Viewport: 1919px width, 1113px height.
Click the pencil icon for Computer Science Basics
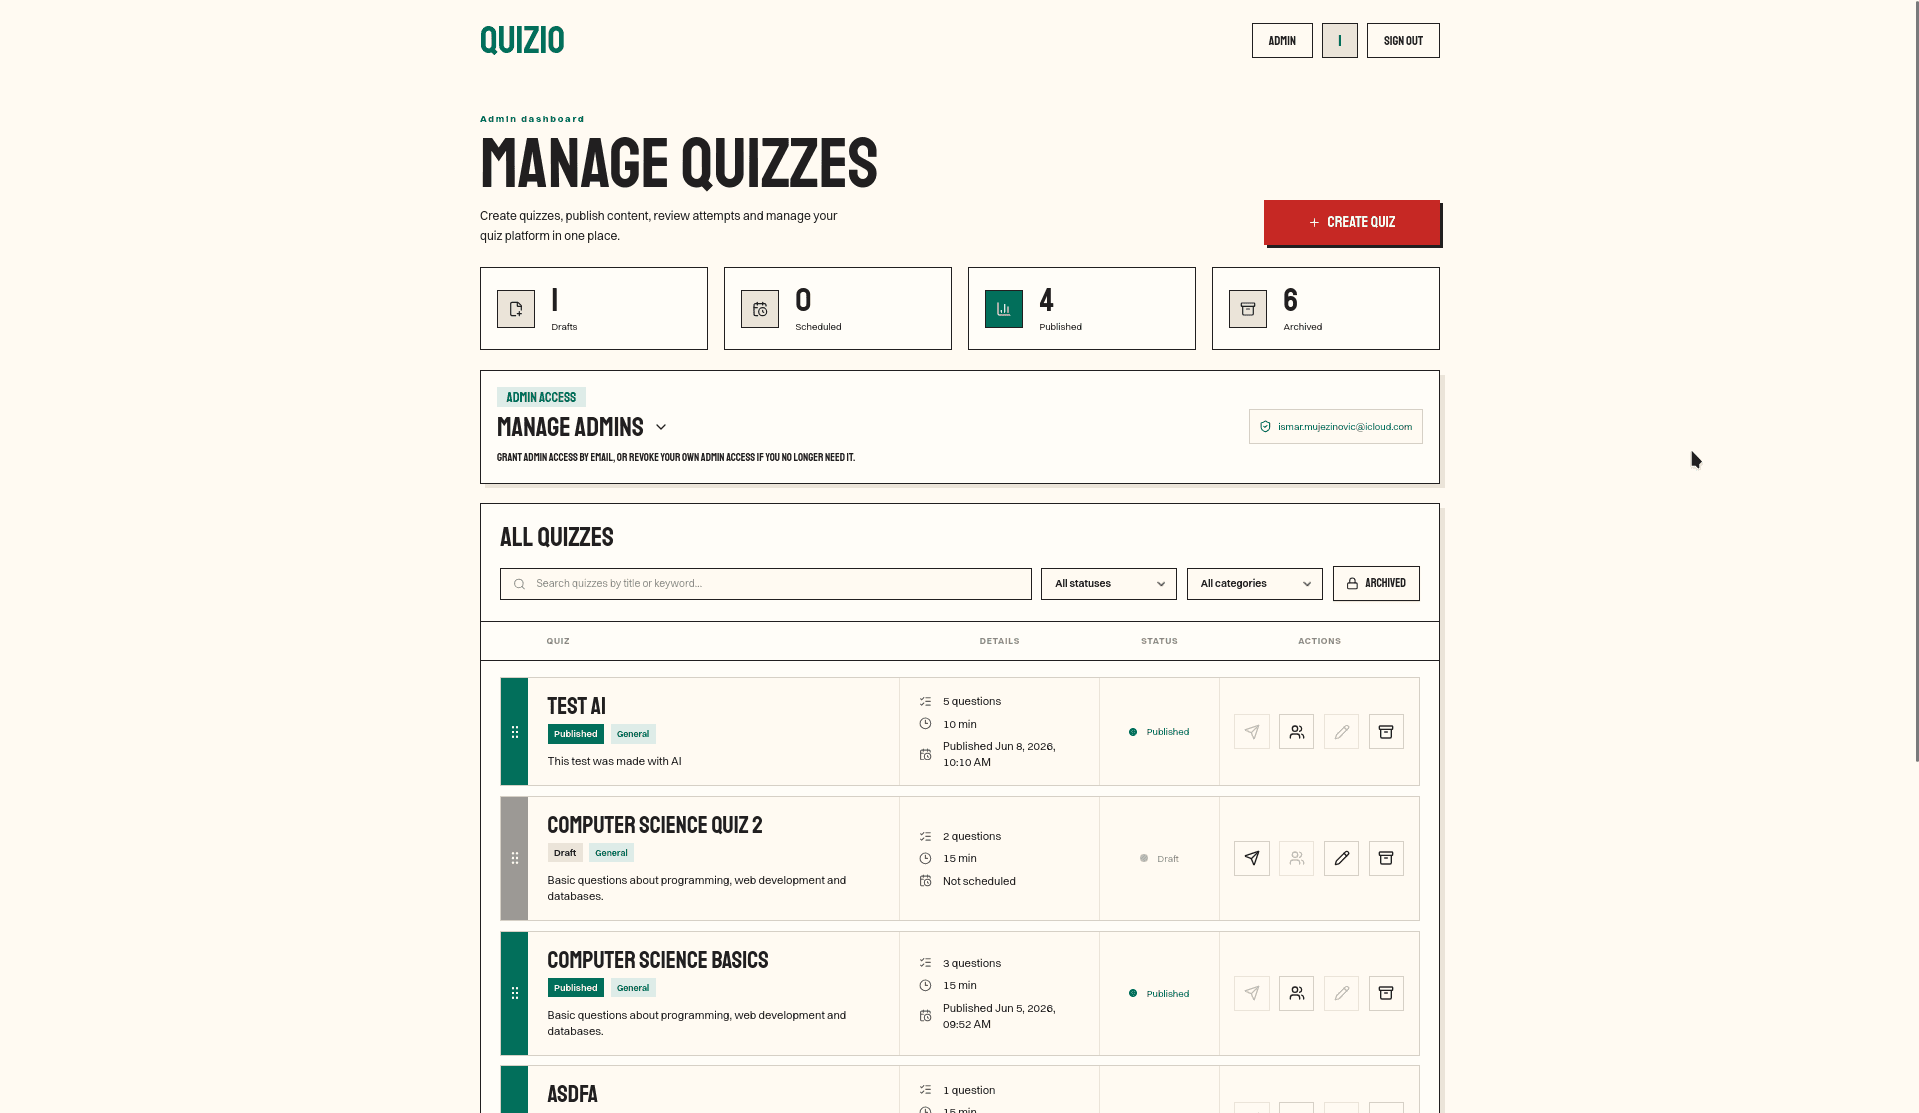pyautogui.click(x=1341, y=993)
